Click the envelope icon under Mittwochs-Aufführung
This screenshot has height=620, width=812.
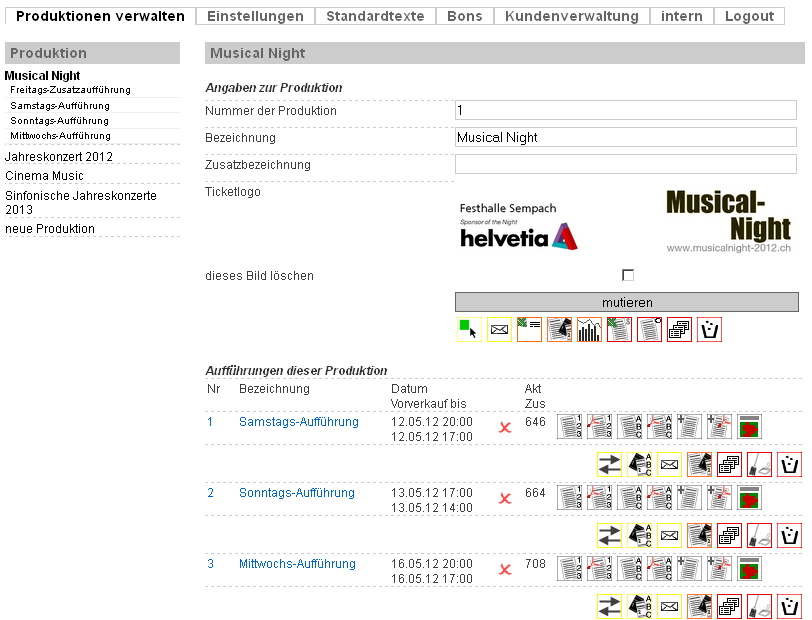pyautogui.click(x=670, y=607)
